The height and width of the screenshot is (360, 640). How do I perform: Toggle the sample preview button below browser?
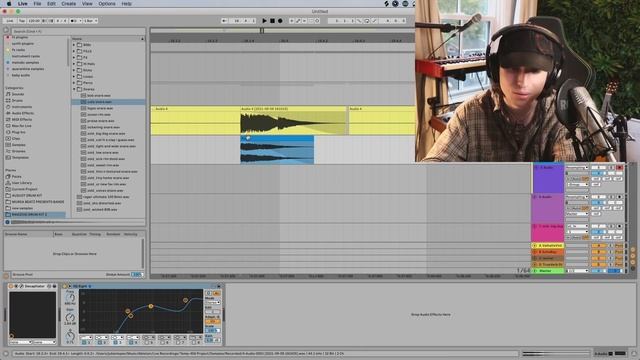click(7, 222)
